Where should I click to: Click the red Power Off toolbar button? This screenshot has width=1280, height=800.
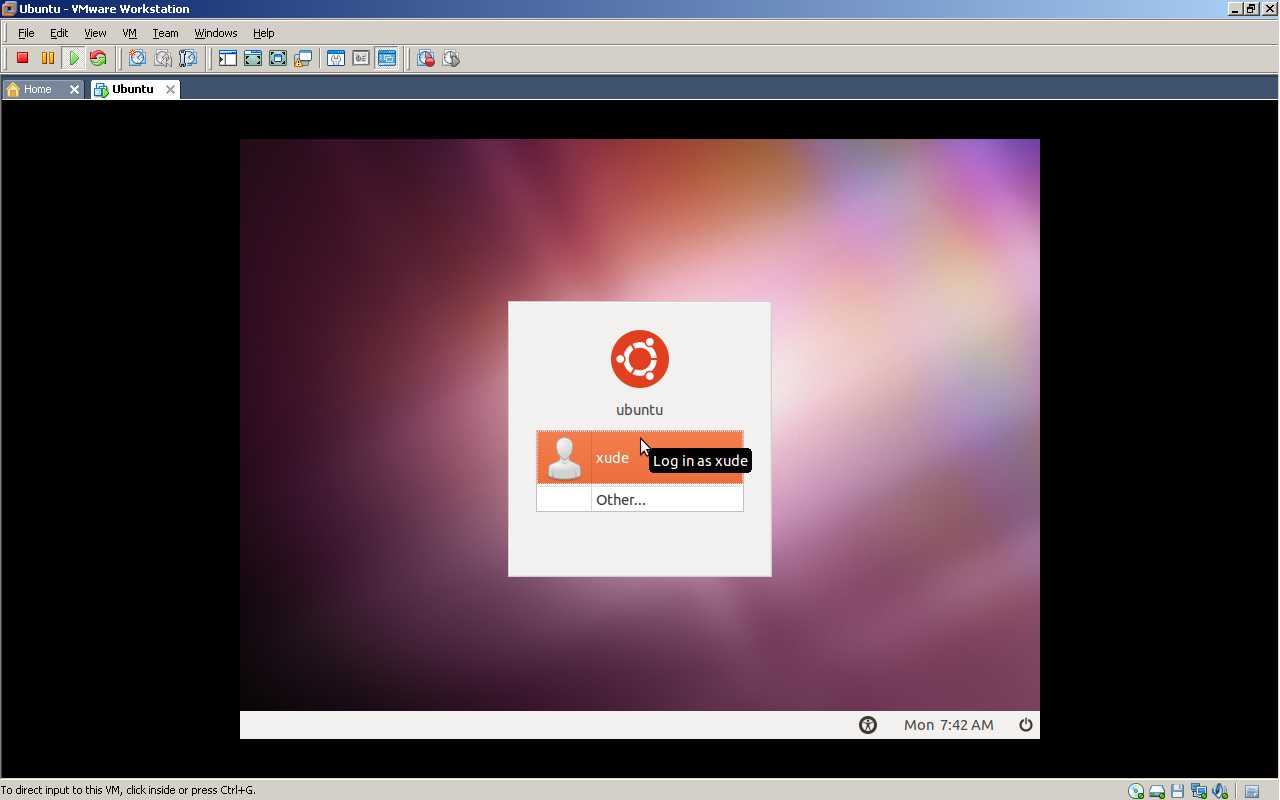[22, 59]
